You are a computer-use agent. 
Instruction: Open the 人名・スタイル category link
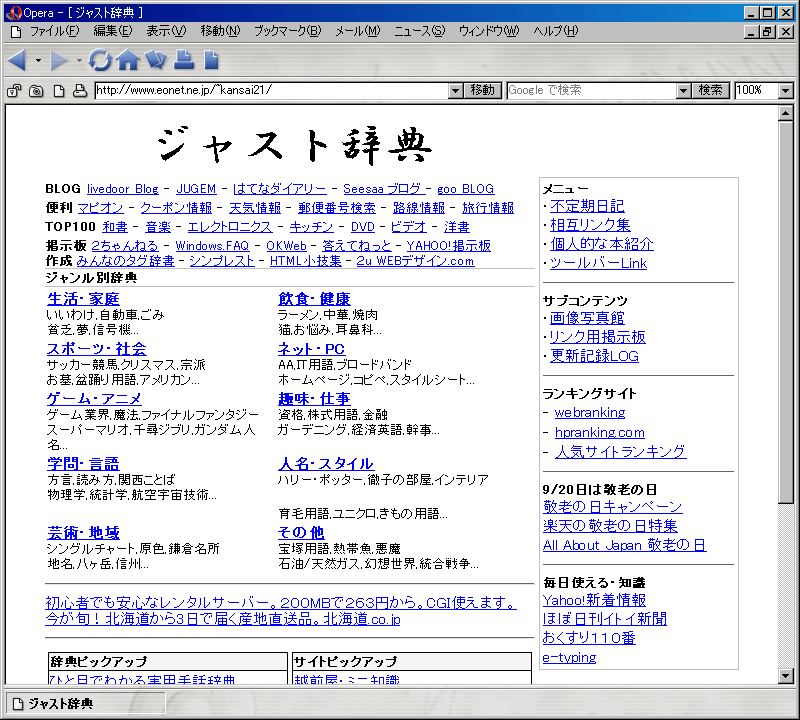pyautogui.click(x=326, y=463)
